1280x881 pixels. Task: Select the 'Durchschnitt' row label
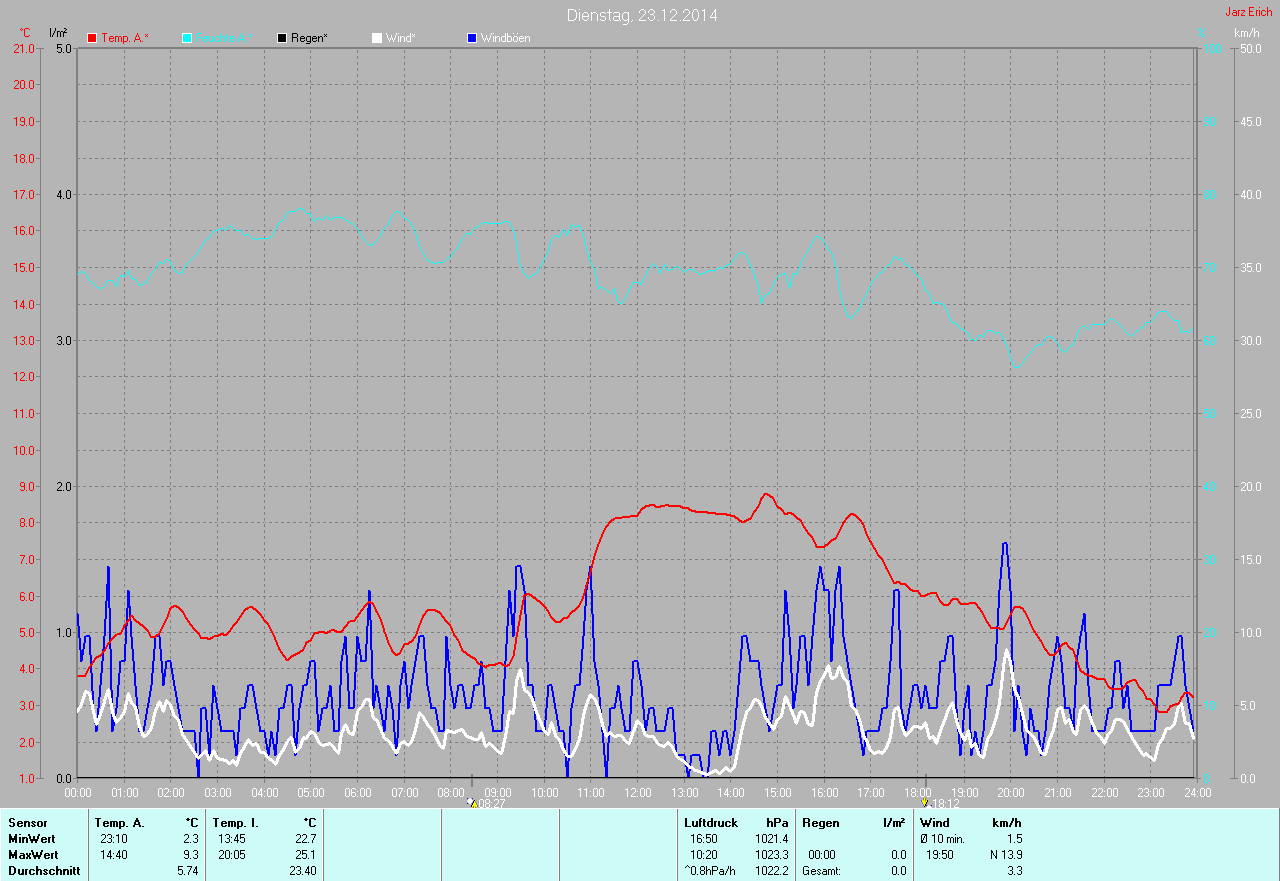tap(44, 870)
